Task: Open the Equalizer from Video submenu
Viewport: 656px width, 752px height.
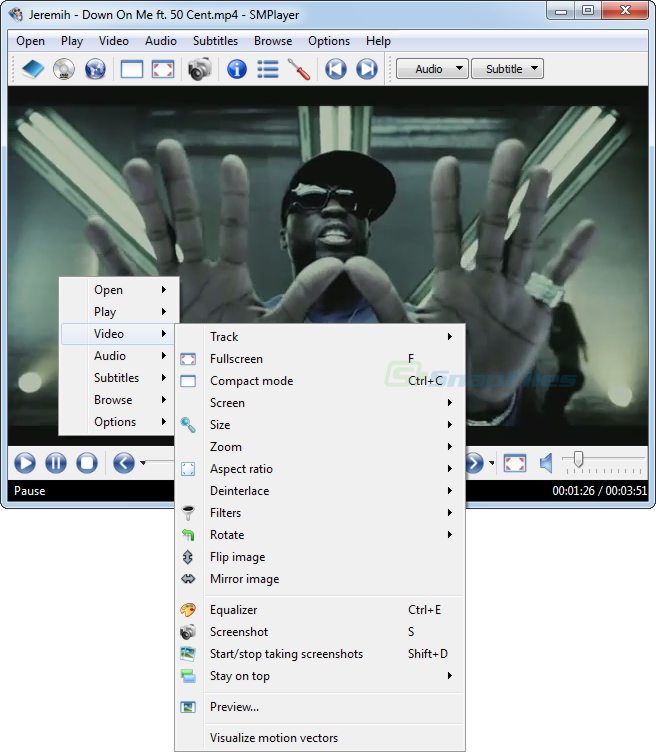Action: (320, 610)
